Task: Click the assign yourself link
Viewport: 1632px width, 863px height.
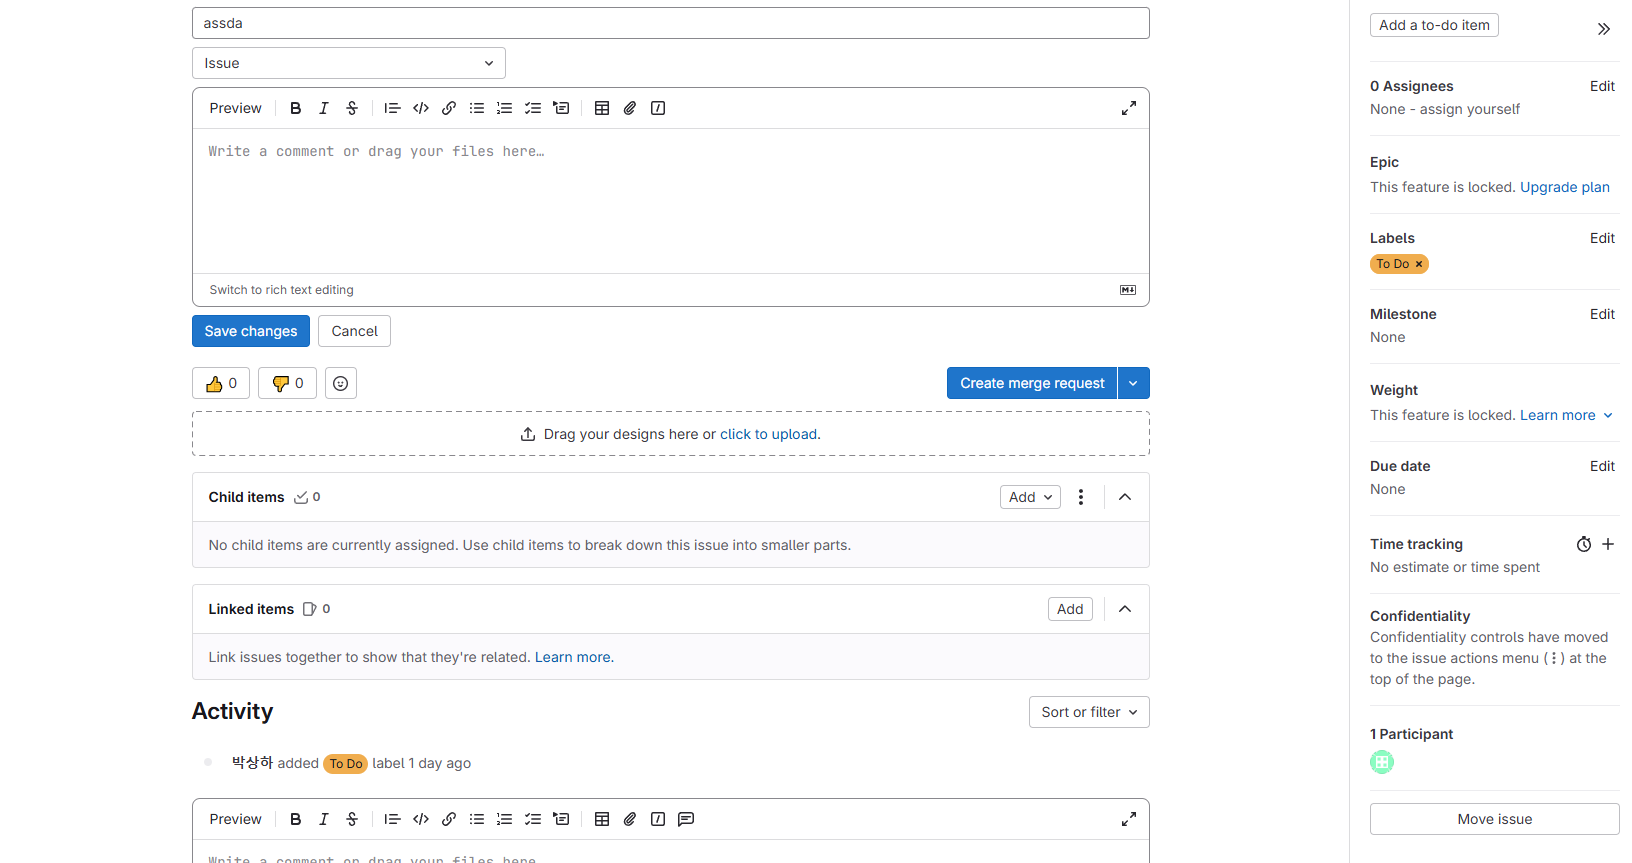Action: 1470,109
